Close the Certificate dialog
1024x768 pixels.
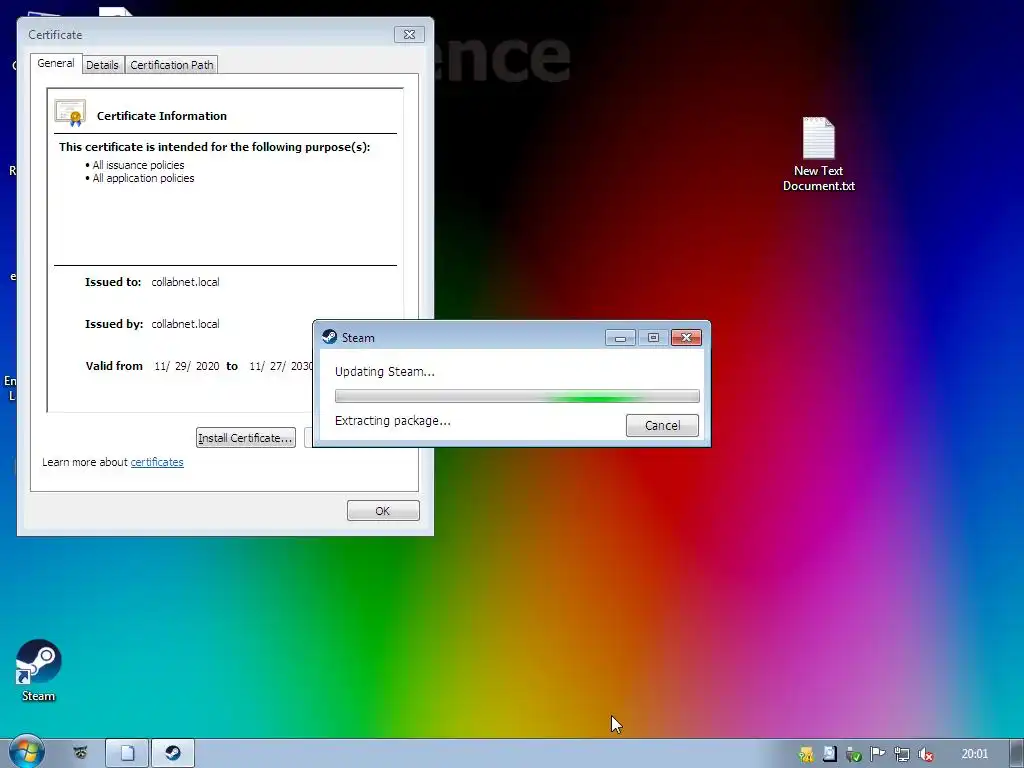[x=409, y=35]
